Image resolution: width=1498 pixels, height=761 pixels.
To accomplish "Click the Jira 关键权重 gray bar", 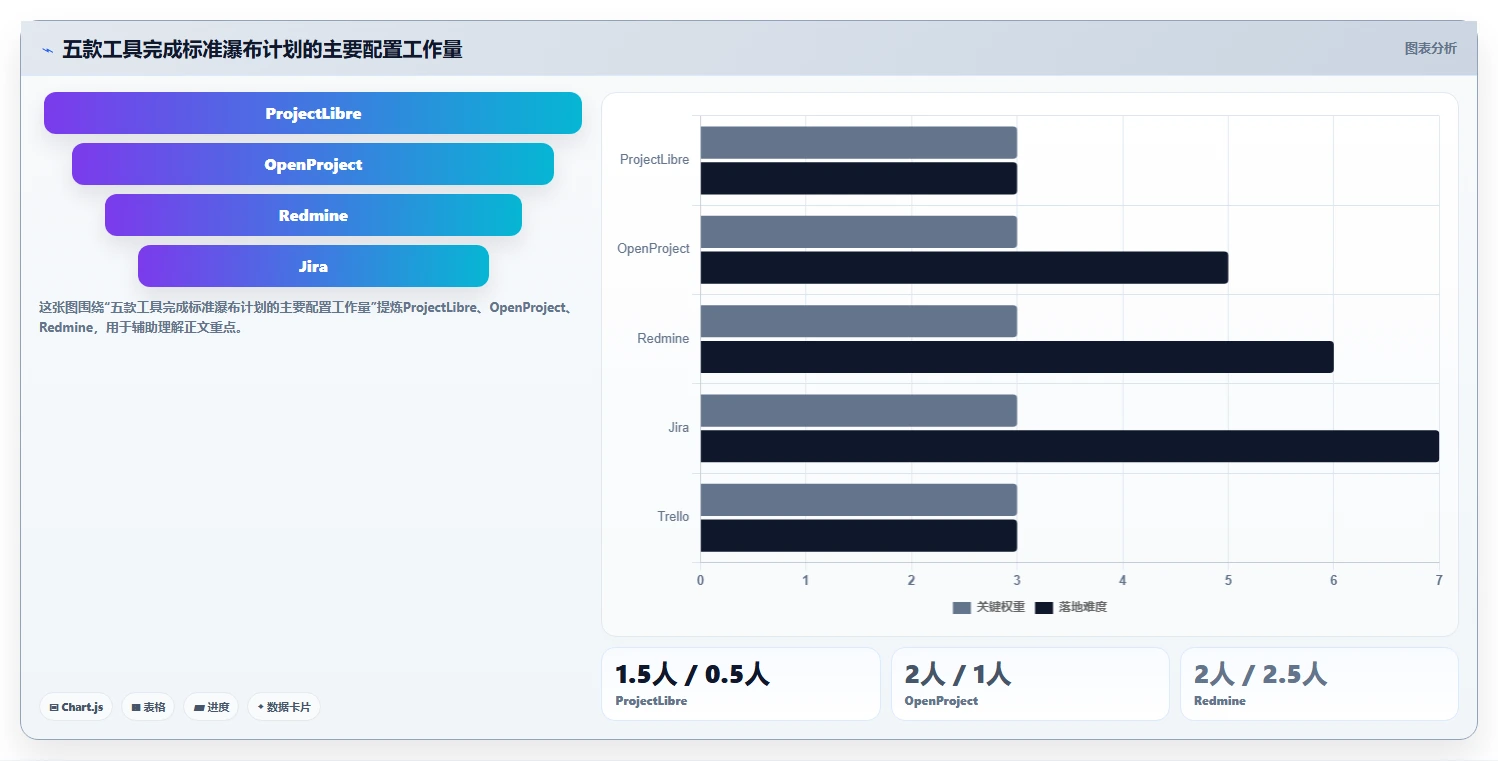I will (858, 410).
